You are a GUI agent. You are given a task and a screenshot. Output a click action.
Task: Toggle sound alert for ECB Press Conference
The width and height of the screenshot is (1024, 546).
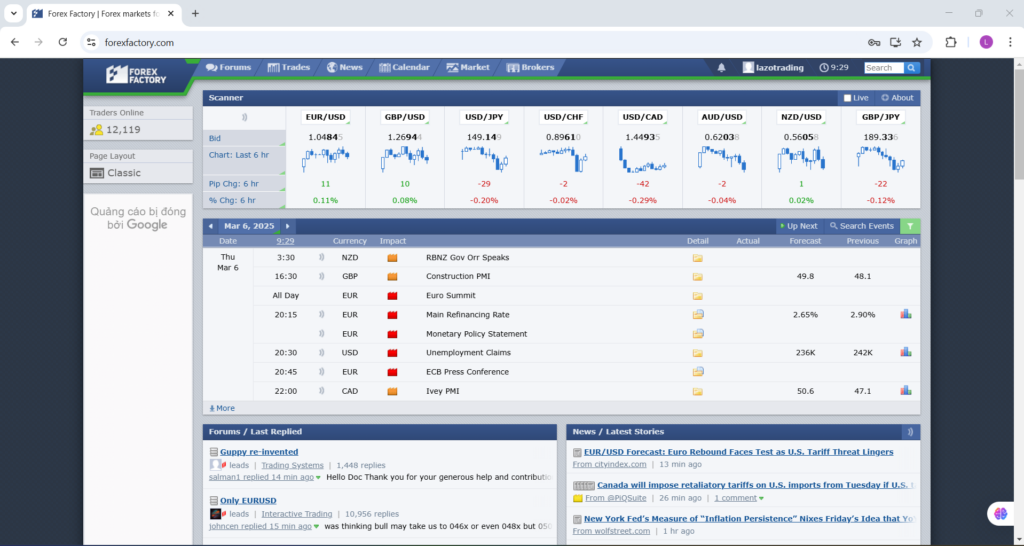point(321,372)
